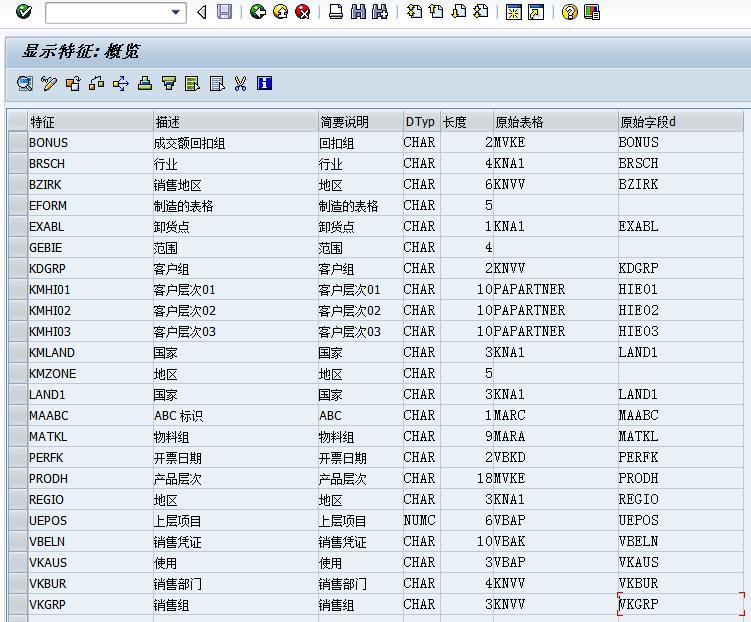Click the gray list layout icon
751x622 pixels.
pos(217,84)
